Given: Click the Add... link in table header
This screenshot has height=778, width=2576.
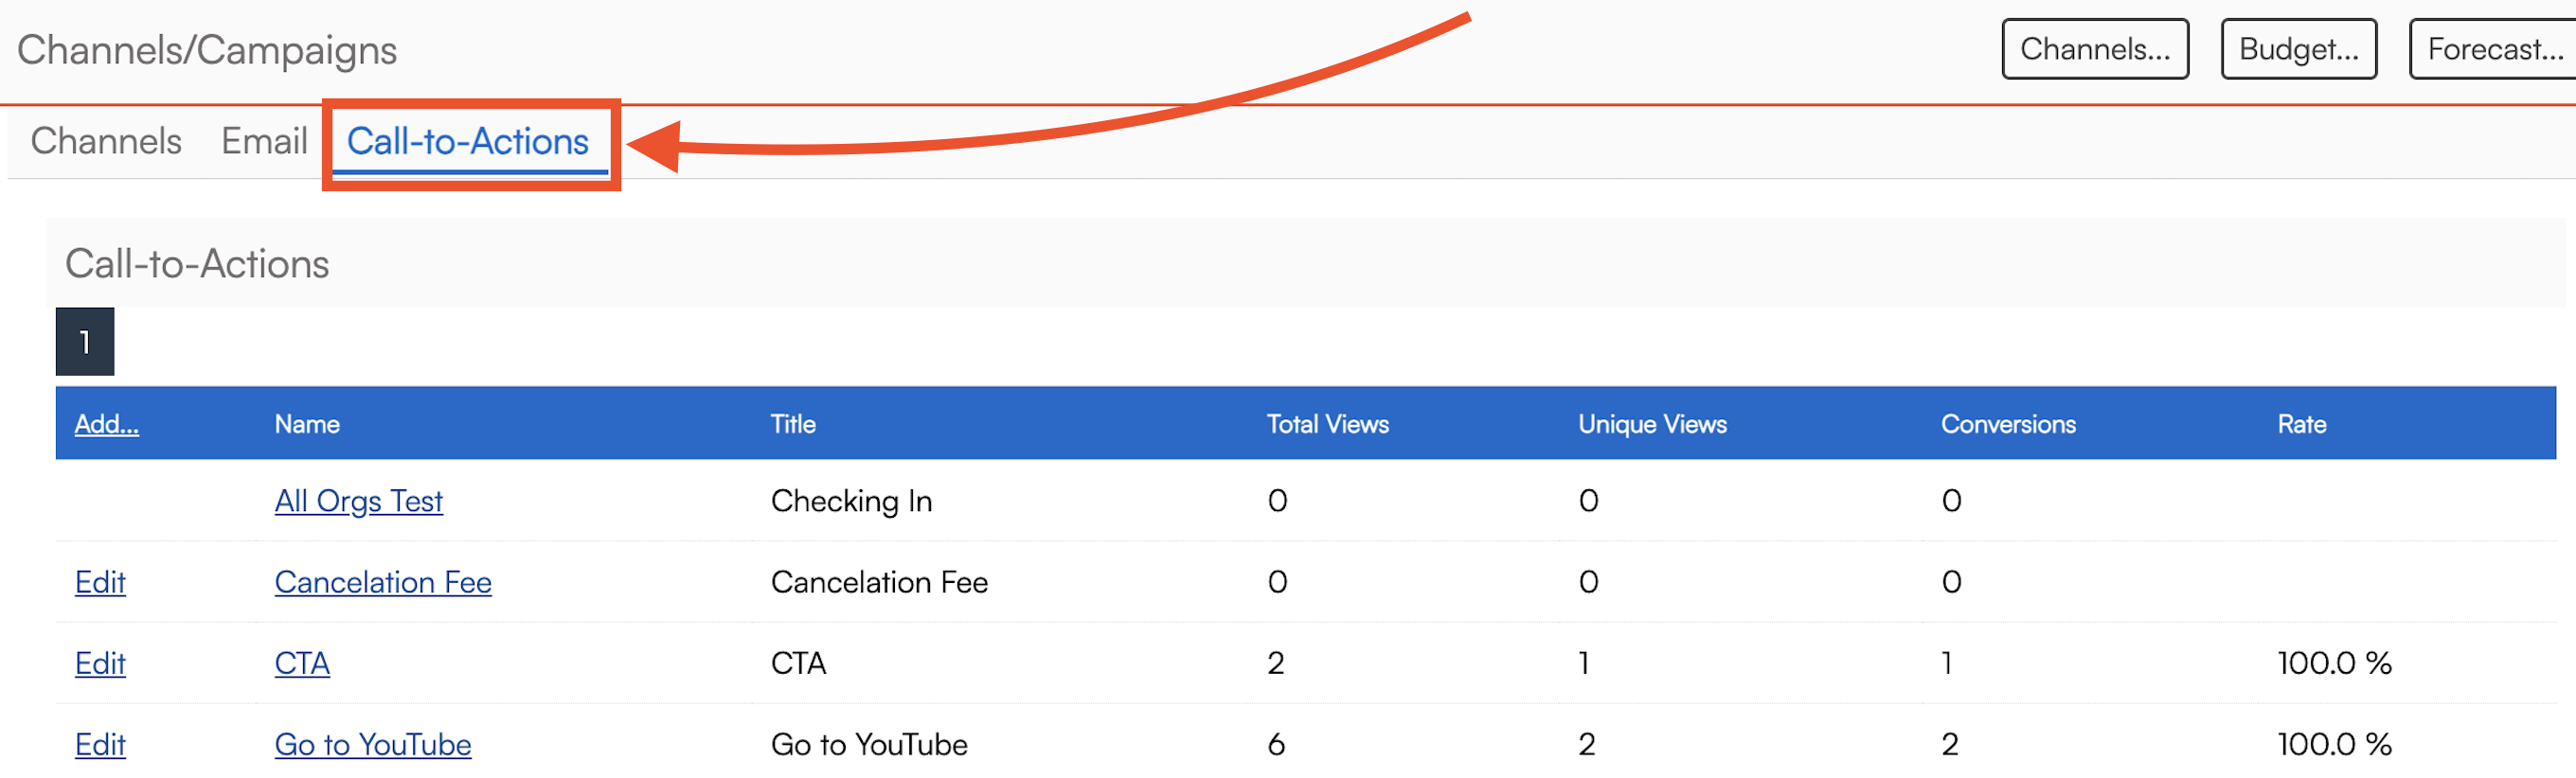Looking at the screenshot, I should click(x=107, y=424).
